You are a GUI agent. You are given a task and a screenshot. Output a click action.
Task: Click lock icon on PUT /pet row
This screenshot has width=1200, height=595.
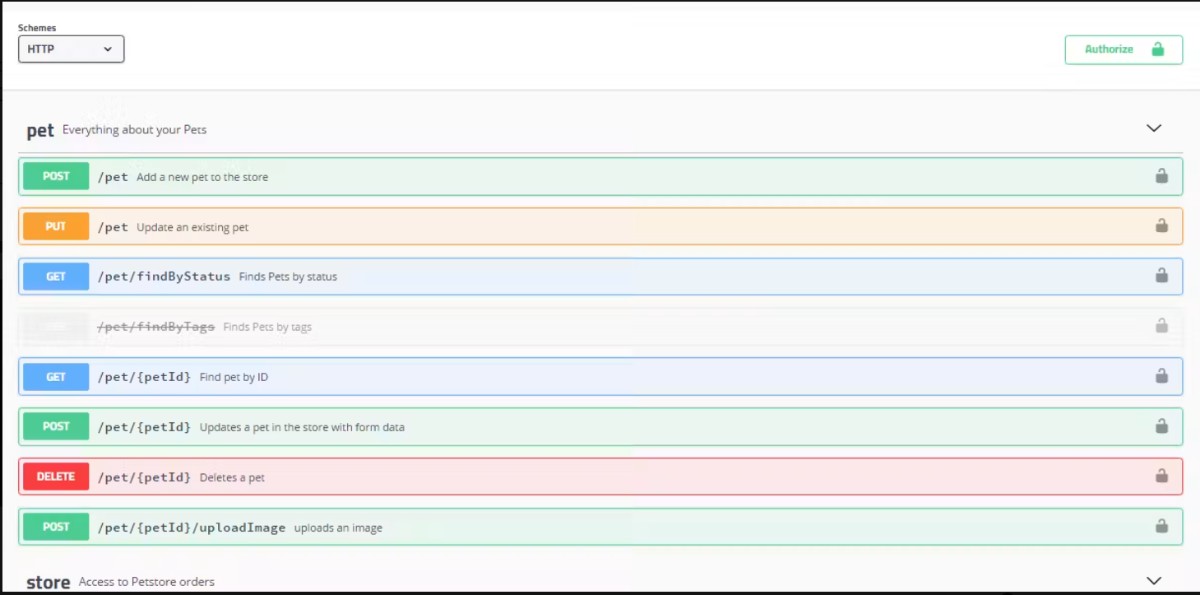coord(1161,226)
